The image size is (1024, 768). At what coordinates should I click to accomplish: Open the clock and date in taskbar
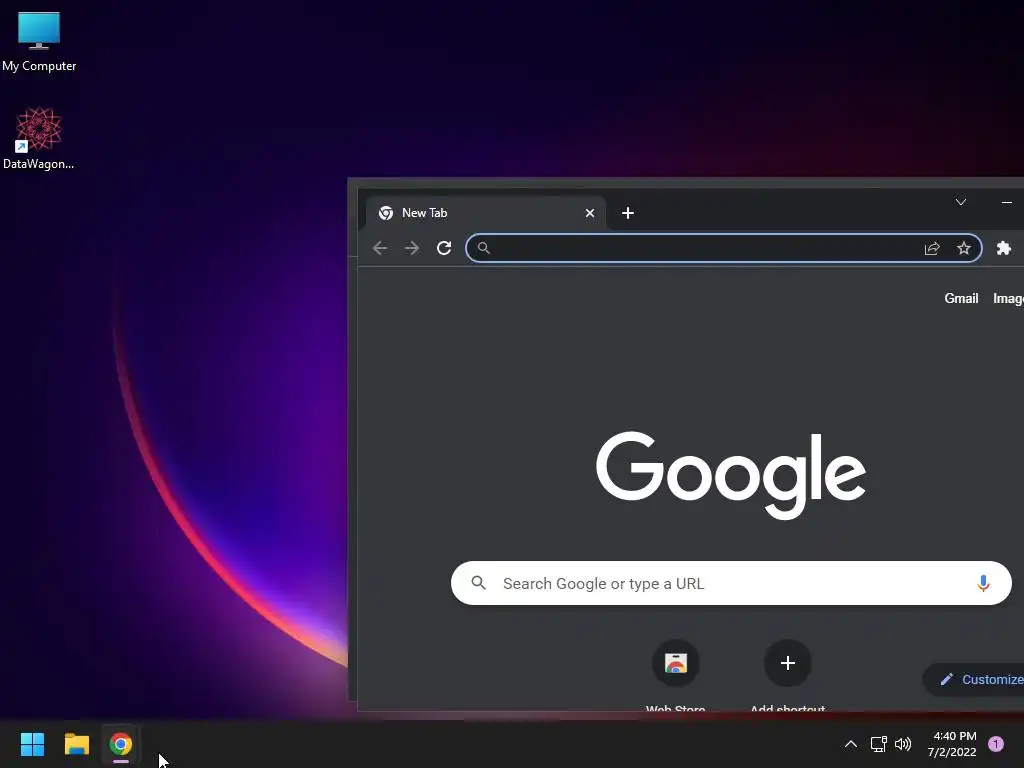pos(952,744)
